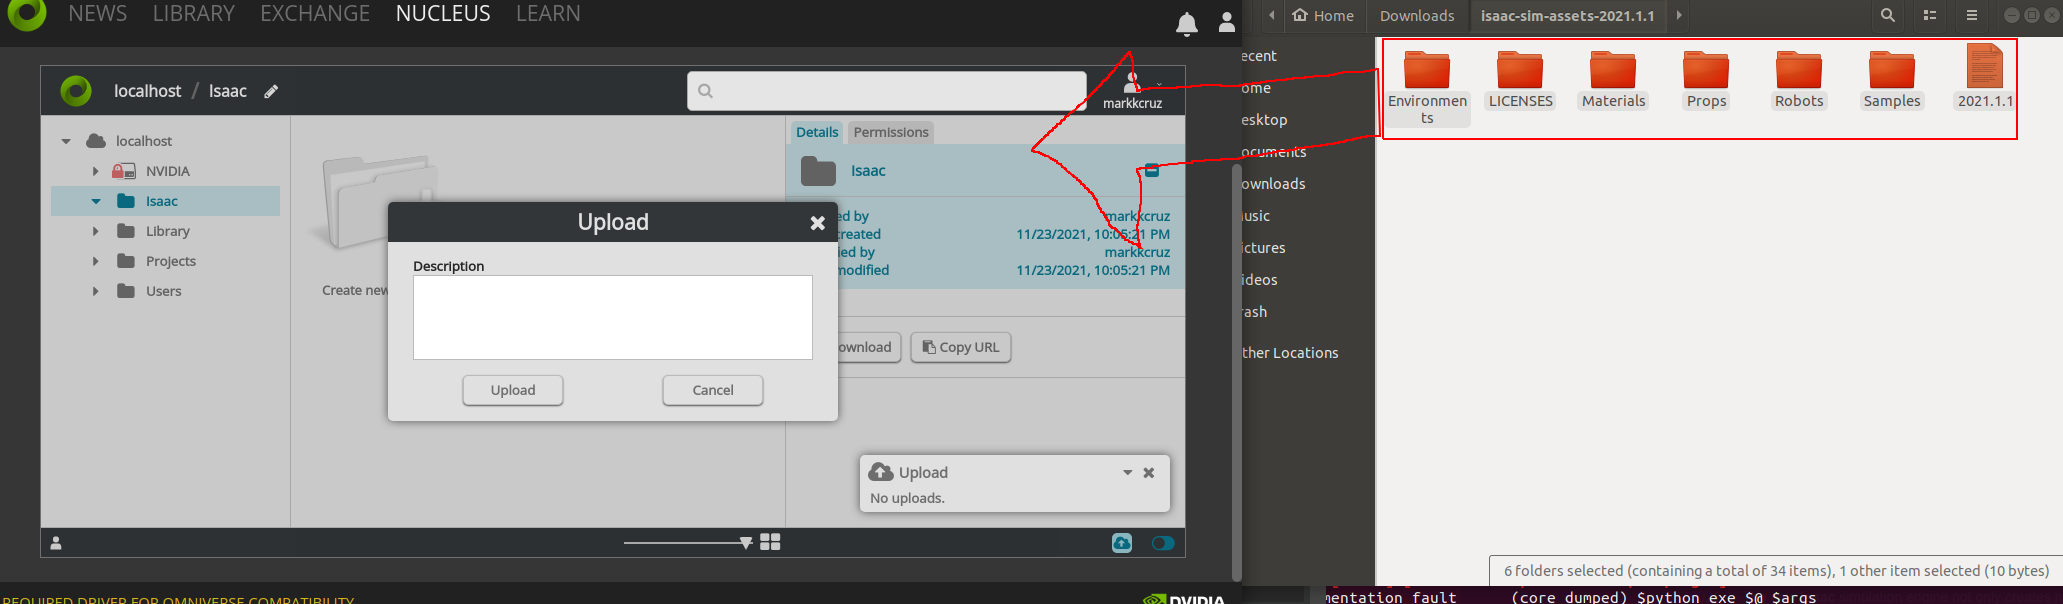Open the LICENSES folder in file manager

pyautogui.click(x=1520, y=79)
